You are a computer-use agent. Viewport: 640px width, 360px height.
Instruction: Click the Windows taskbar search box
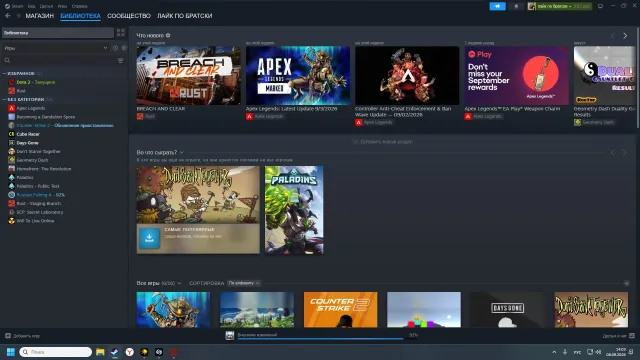pos(56,352)
